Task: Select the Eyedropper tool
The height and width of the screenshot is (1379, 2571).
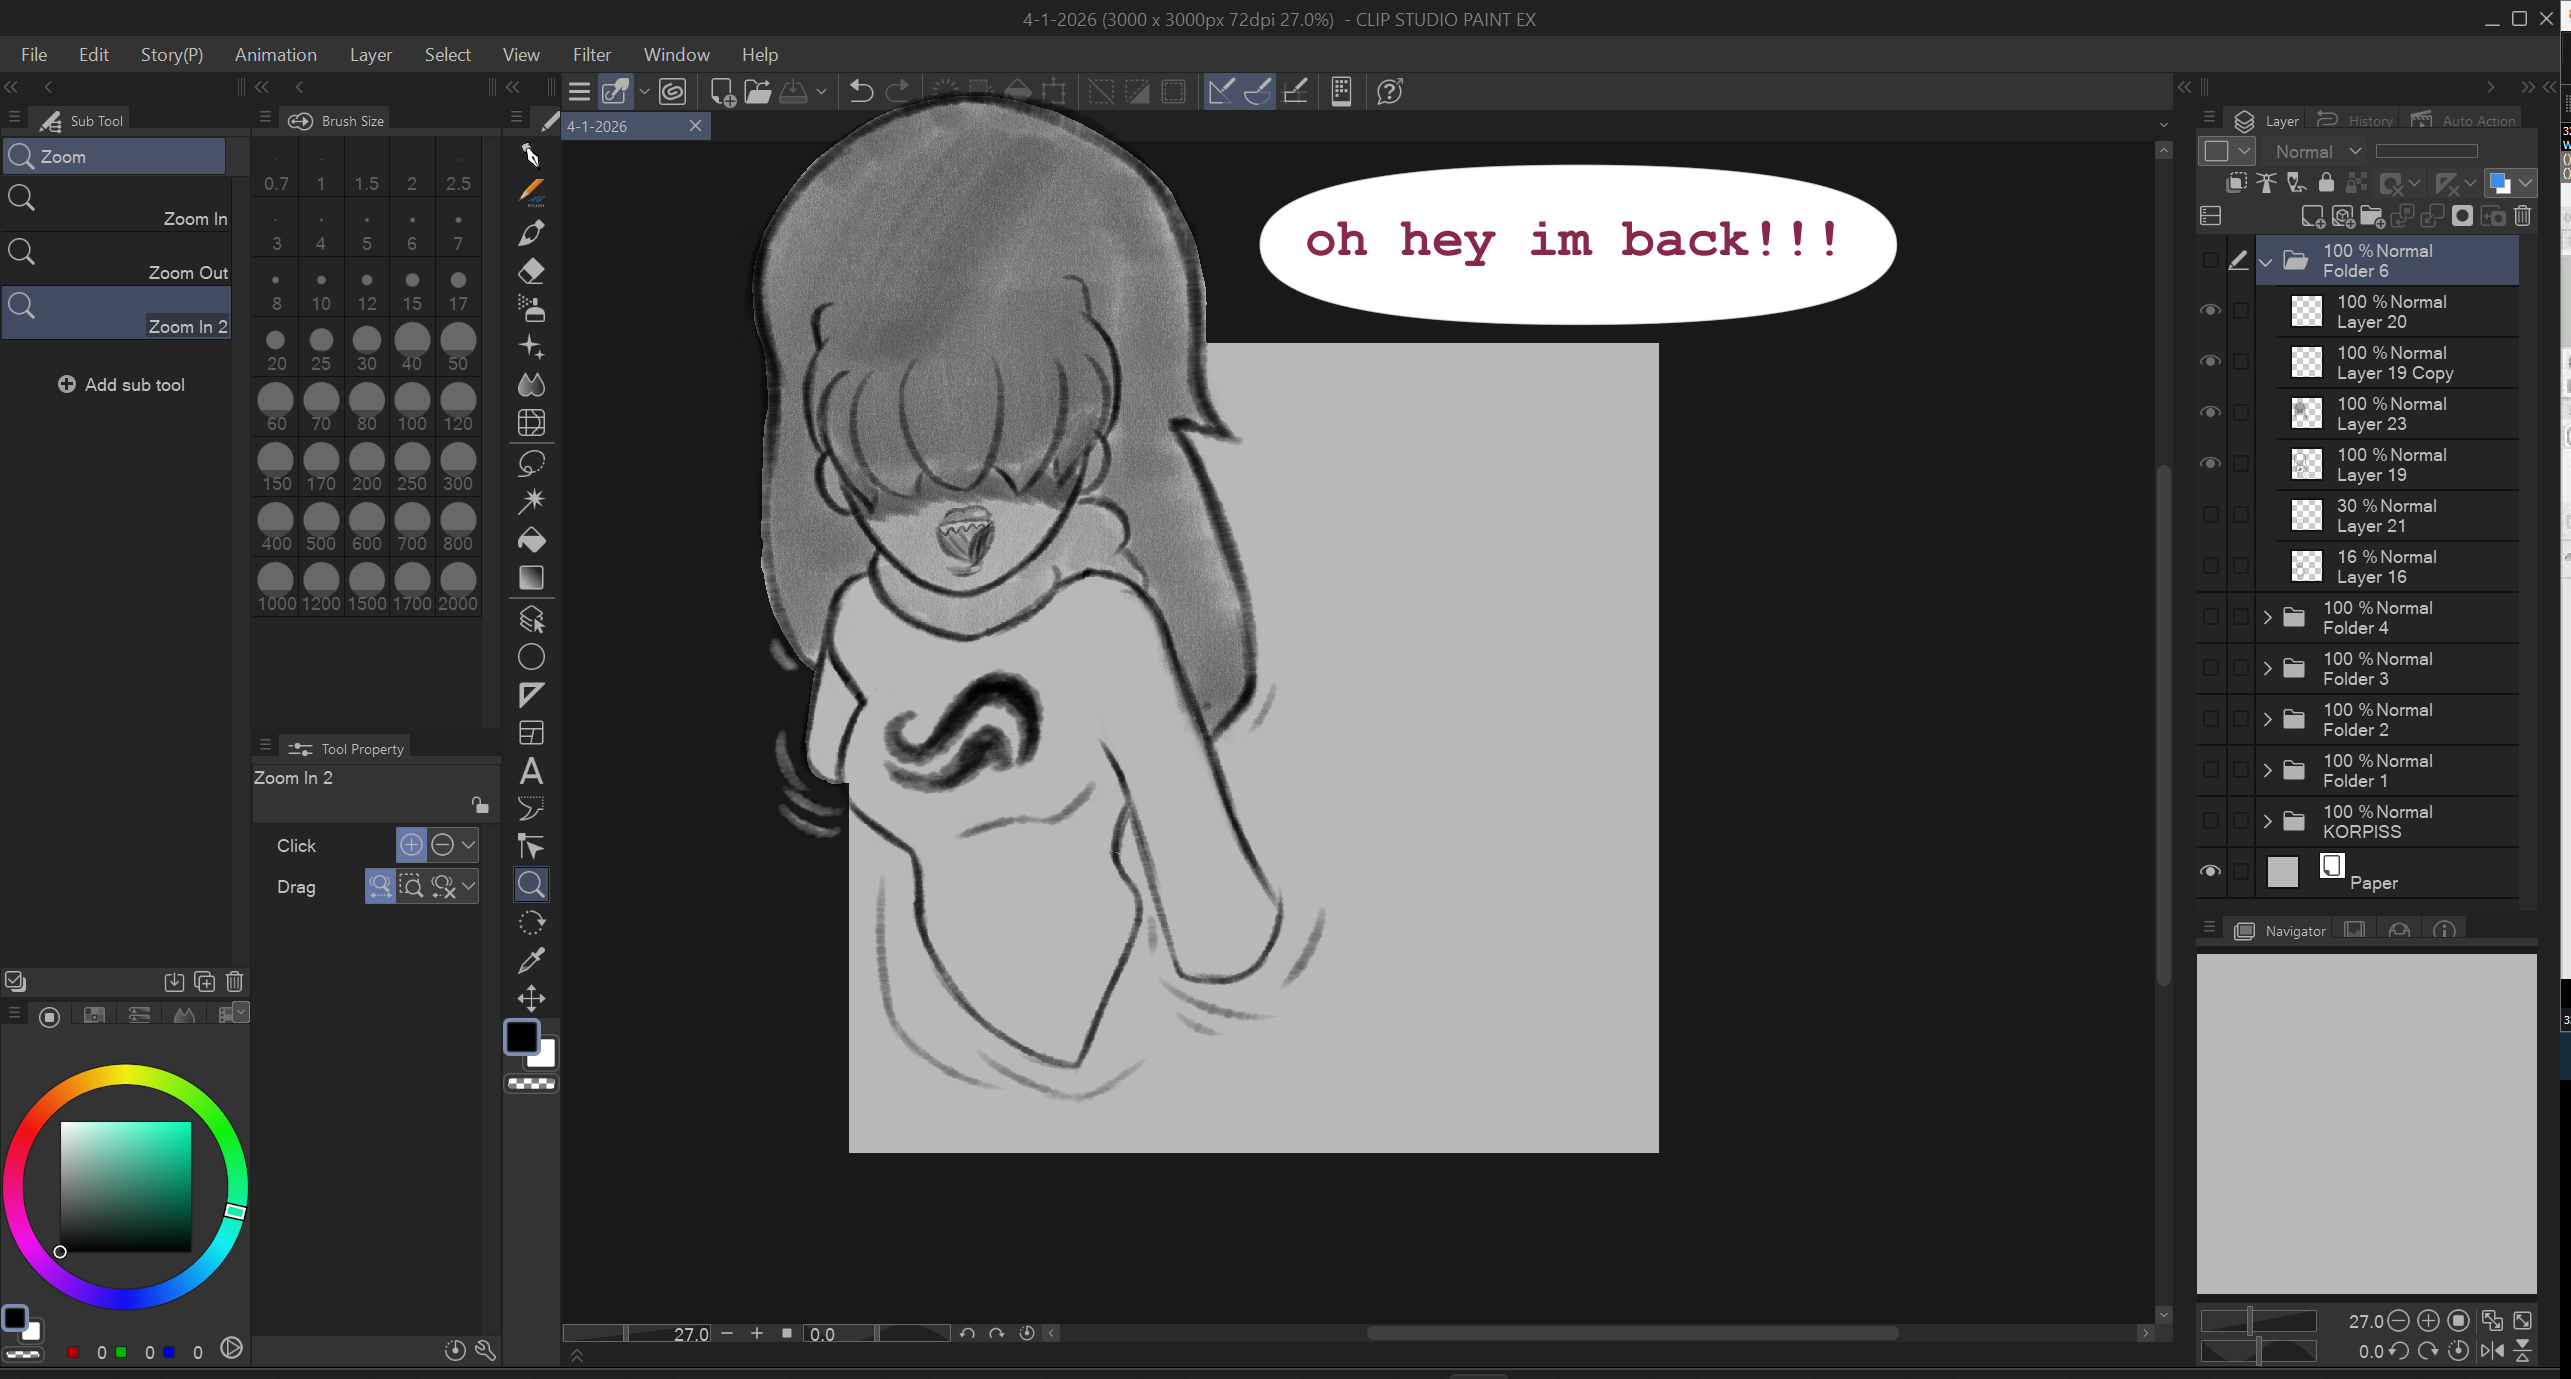Action: click(x=531, y=960)
